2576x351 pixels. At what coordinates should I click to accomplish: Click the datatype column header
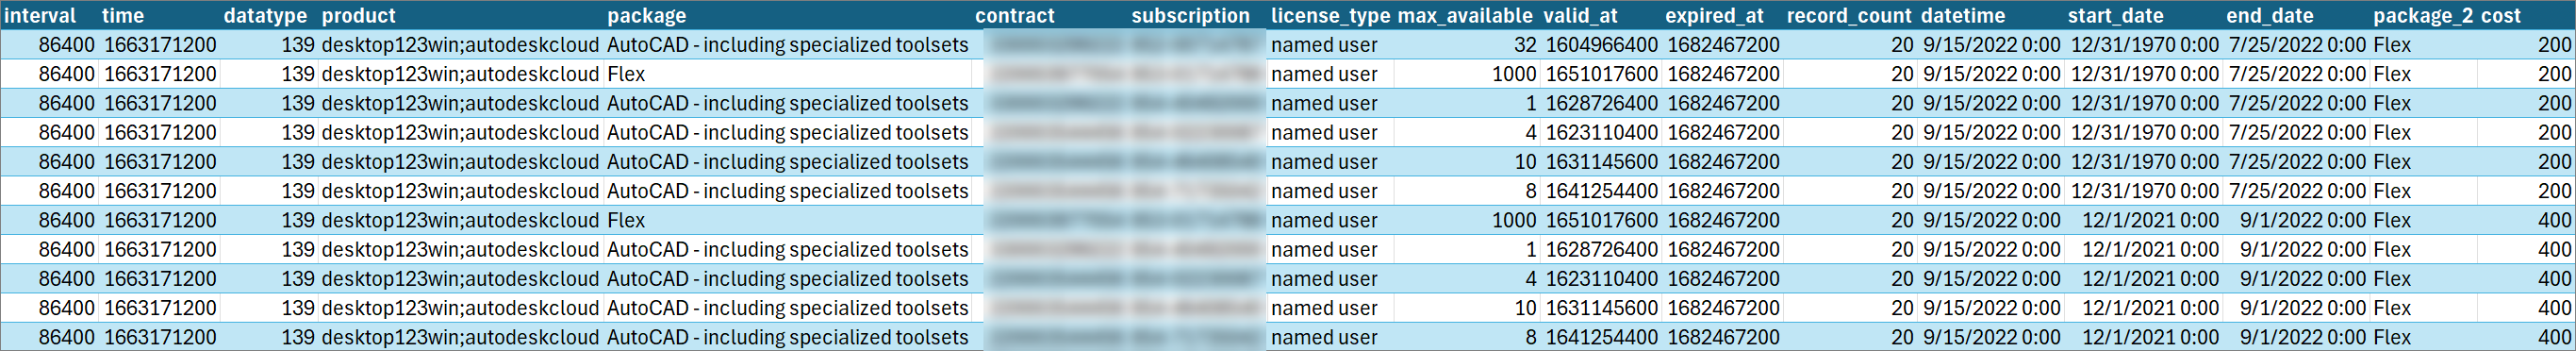(x=266, y=16)
